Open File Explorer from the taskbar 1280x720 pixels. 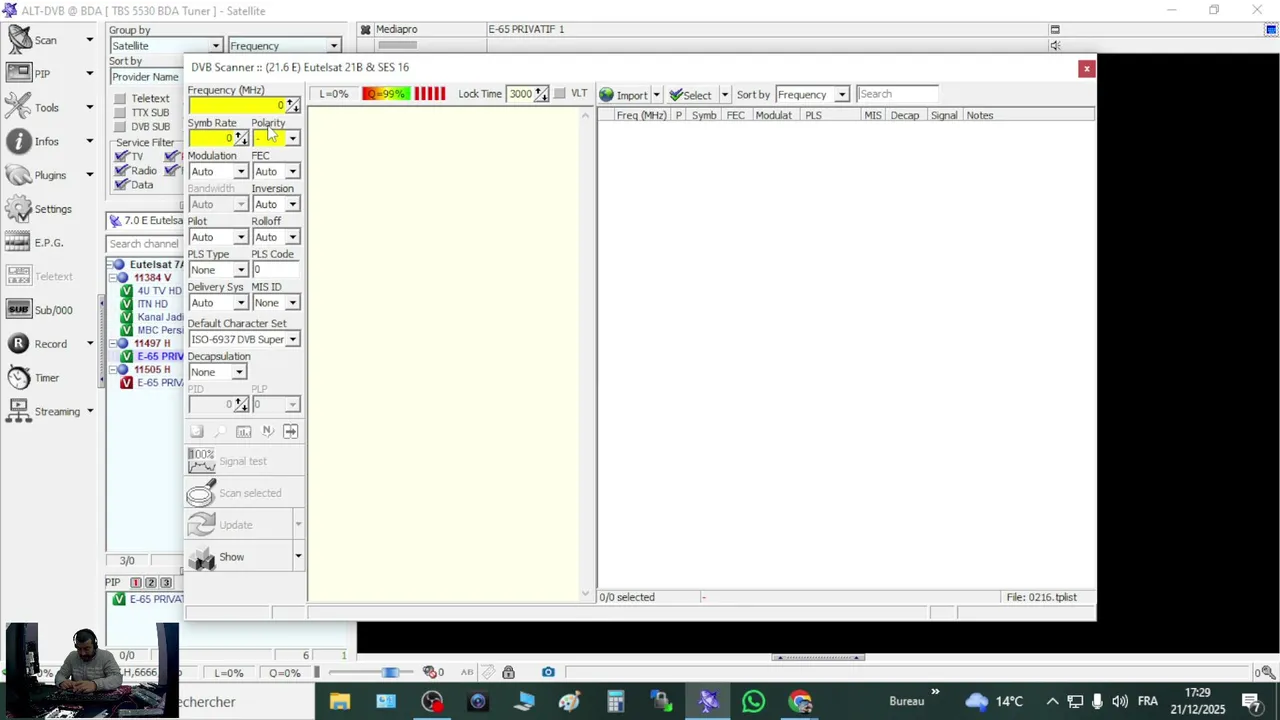tap(340, 702)
